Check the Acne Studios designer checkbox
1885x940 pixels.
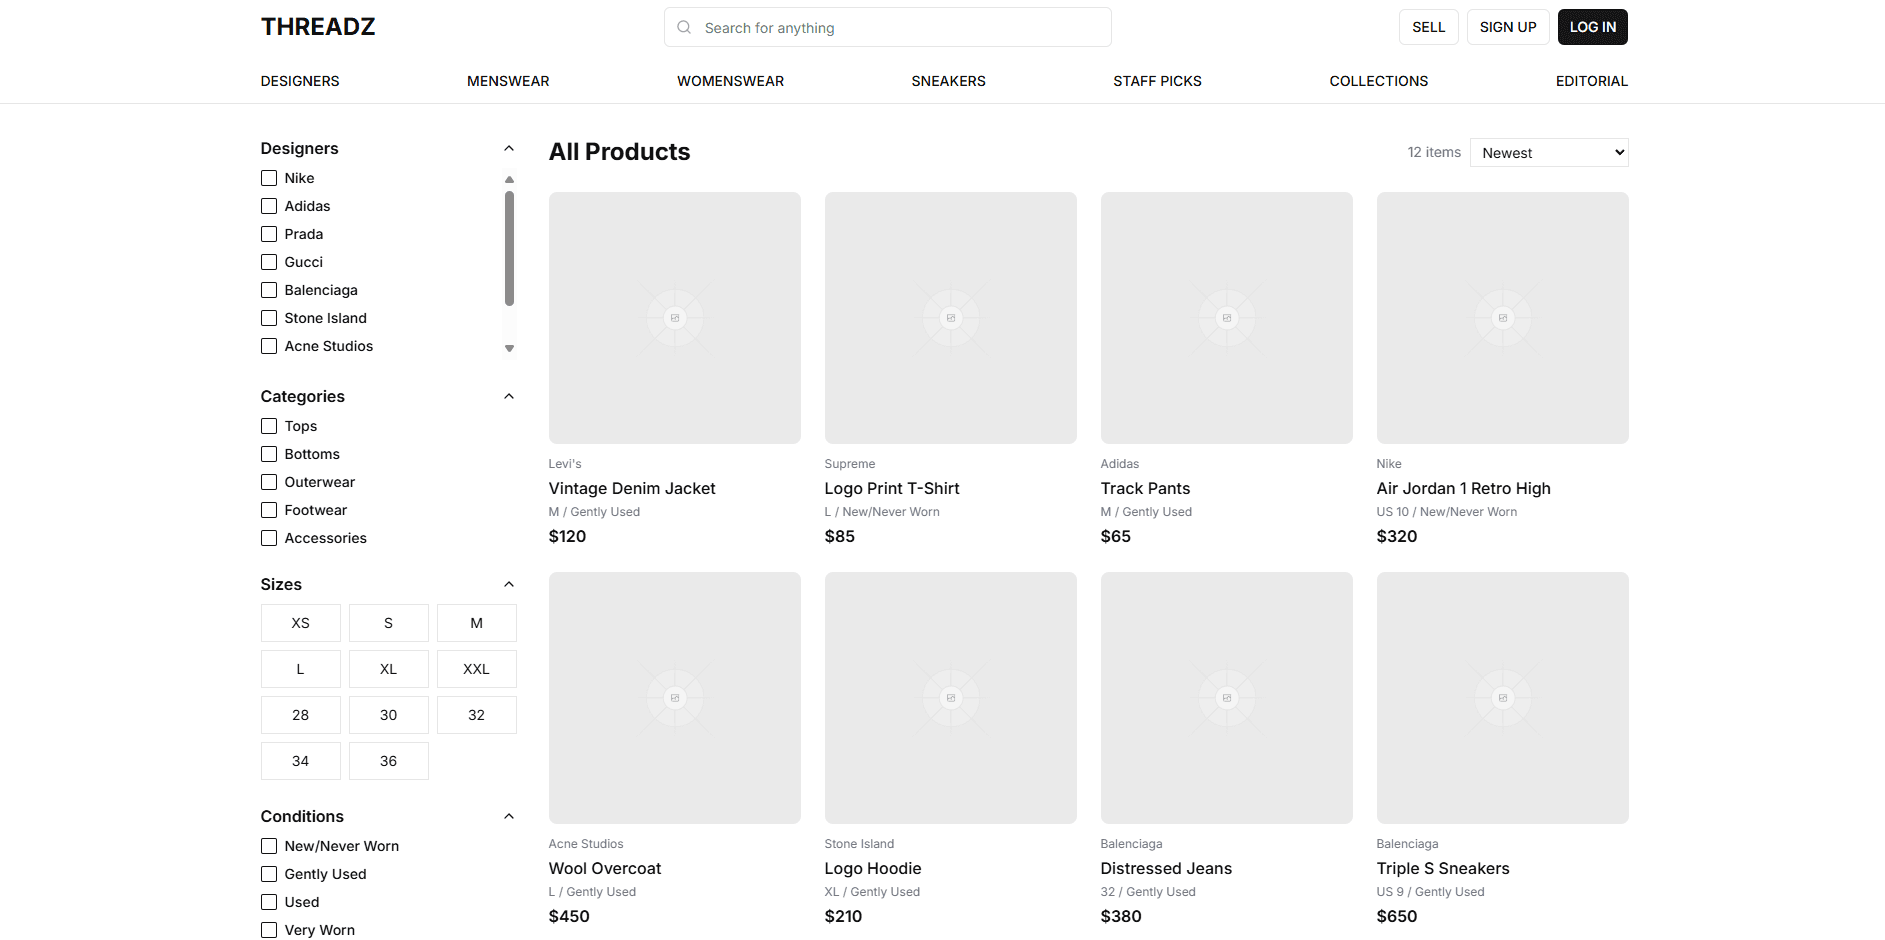[269, 346]
